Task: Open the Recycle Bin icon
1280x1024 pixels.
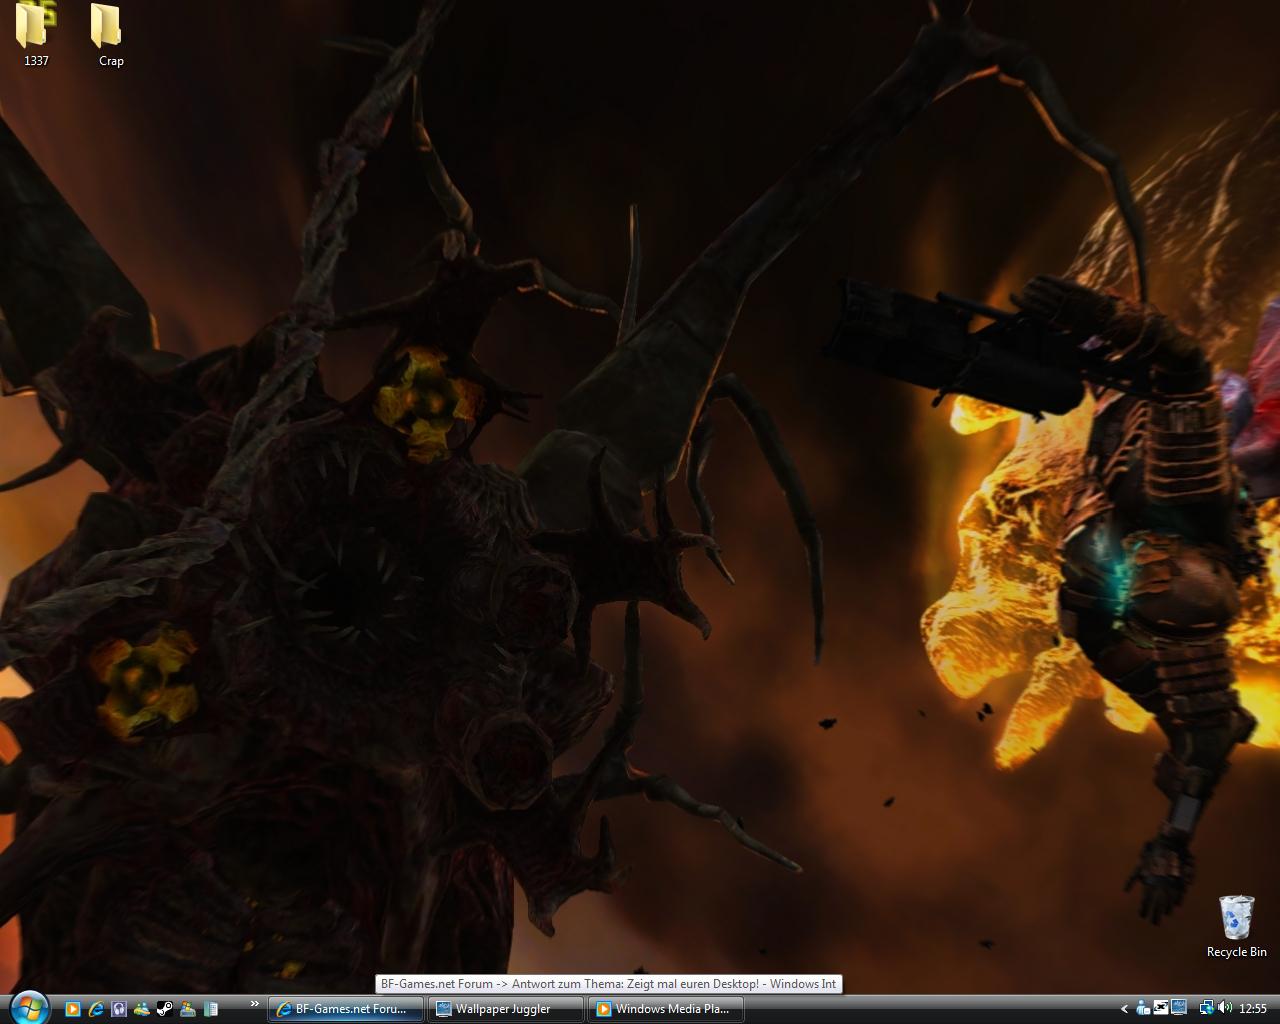Action: coord(1236,927)
